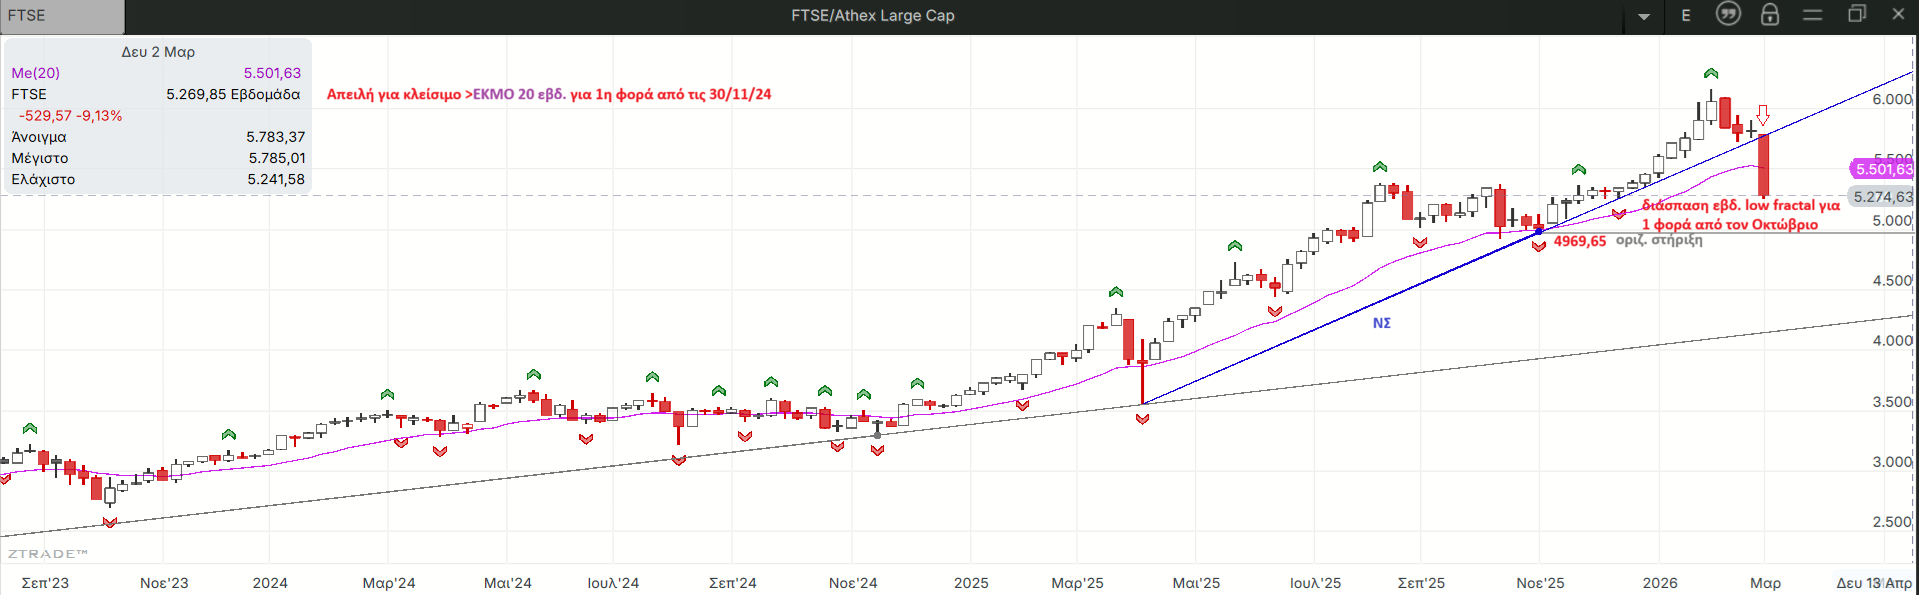Click the Me(20) indicator legend entry
1919x595 pixels.
pyautogui.click(x=36, y=73)
